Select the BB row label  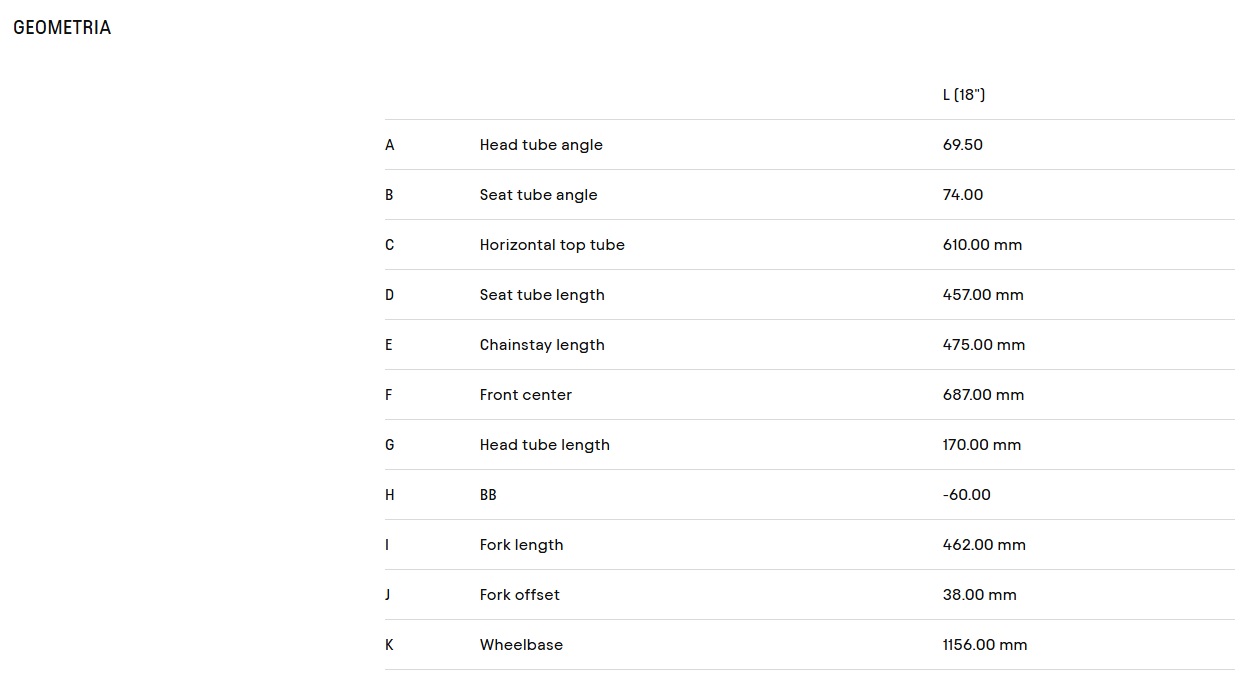[x=488, y=495]
